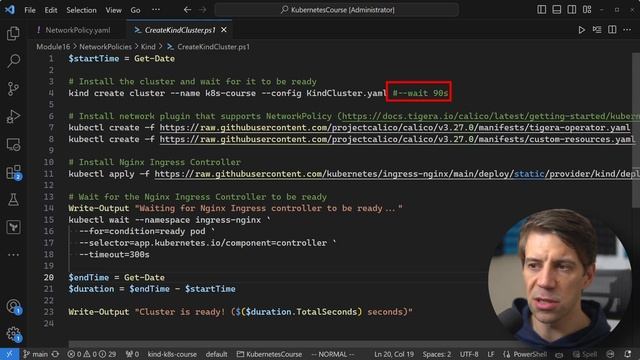Open tigera-operator.yaml manifest link
The image size is (640, 360).
tap(395, 128)
